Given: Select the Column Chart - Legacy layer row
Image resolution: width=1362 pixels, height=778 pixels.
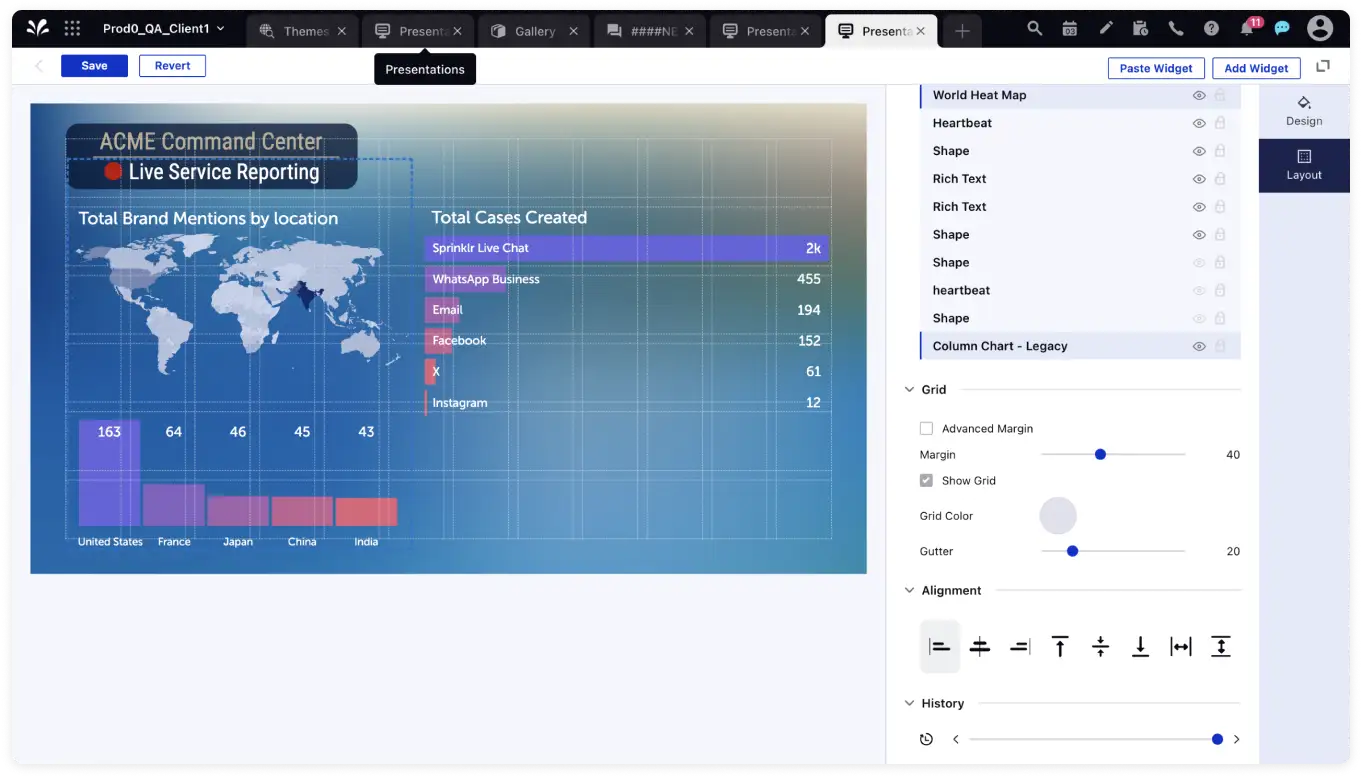Looking at the screenshot, I should click(x=1080, y=346).
